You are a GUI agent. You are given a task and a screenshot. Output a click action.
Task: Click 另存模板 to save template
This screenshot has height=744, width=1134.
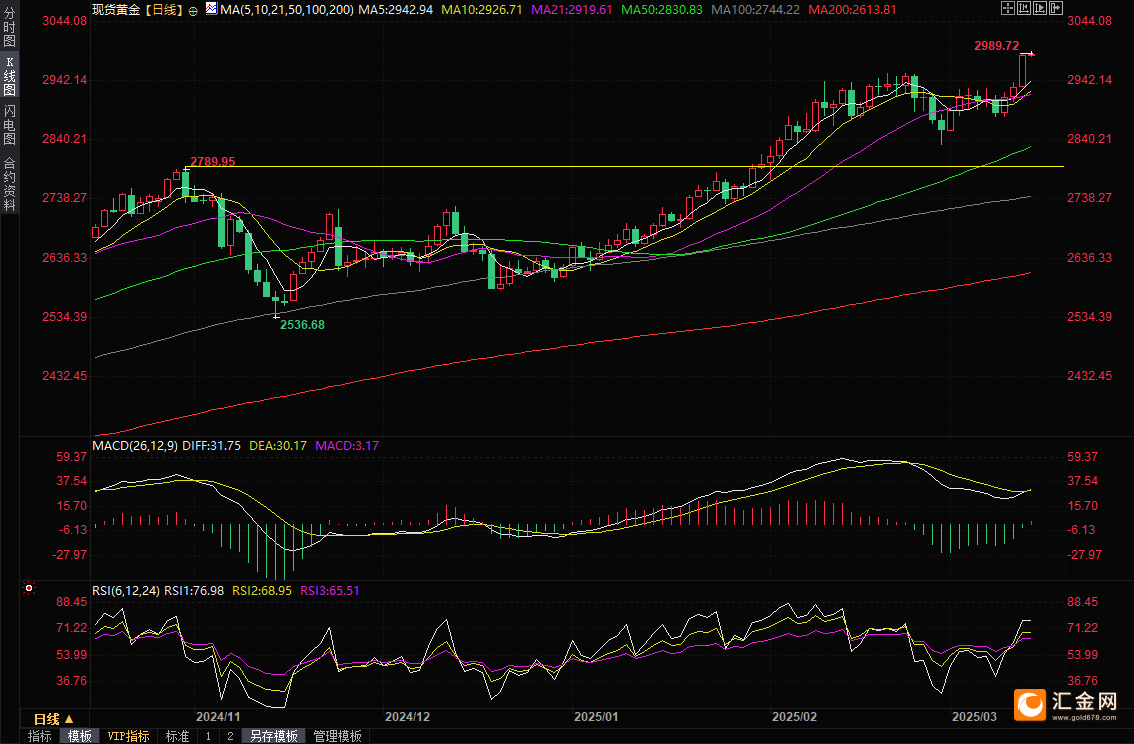[273, 736]
